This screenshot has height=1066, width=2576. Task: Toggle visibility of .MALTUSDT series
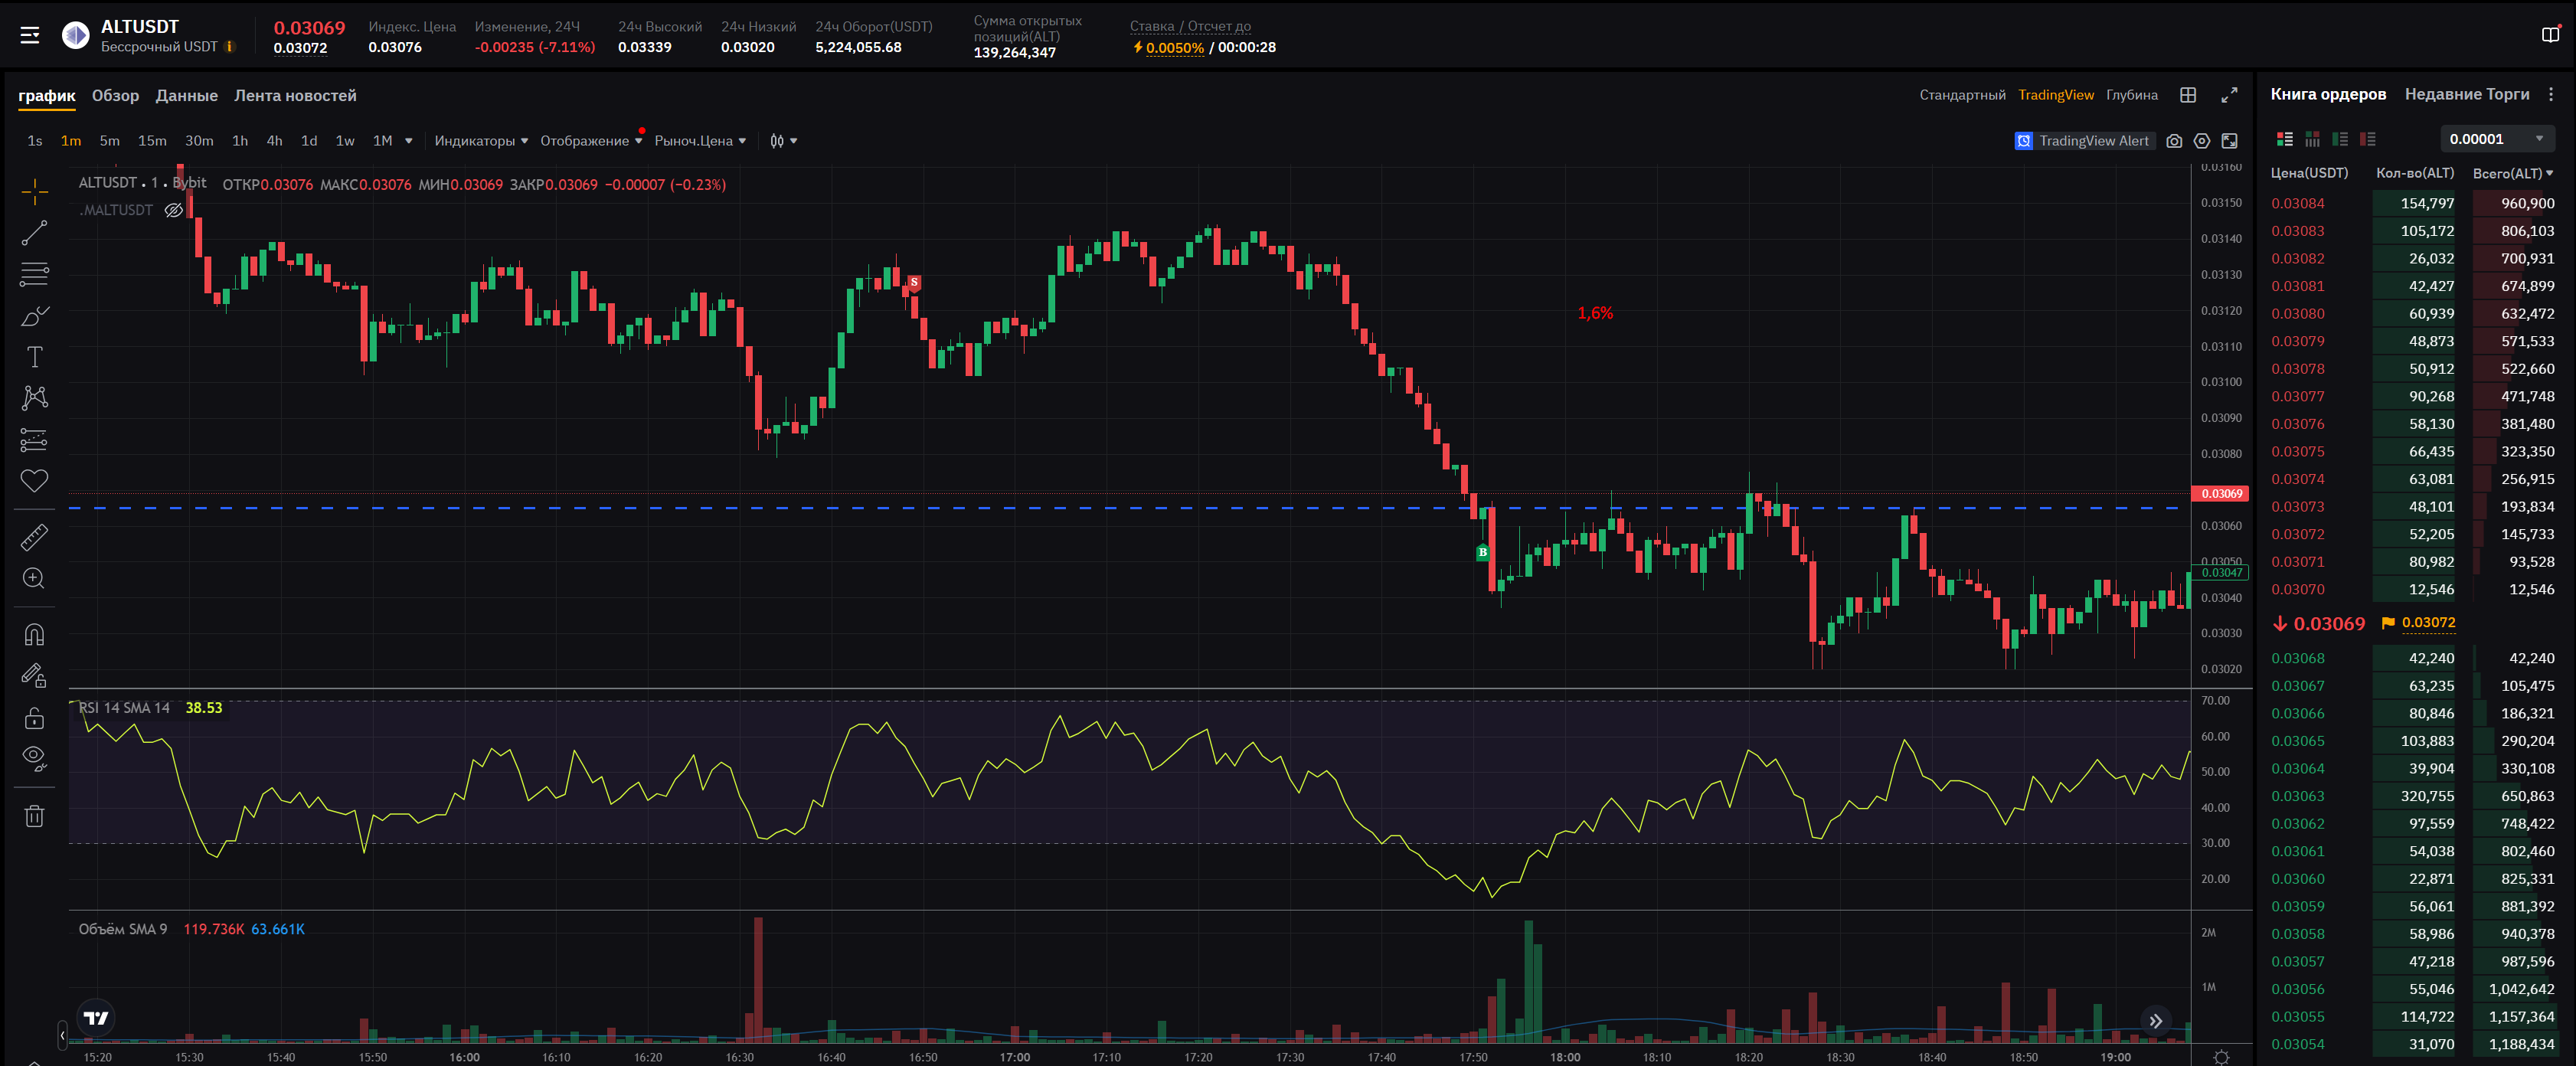click(x=174, y=210)
